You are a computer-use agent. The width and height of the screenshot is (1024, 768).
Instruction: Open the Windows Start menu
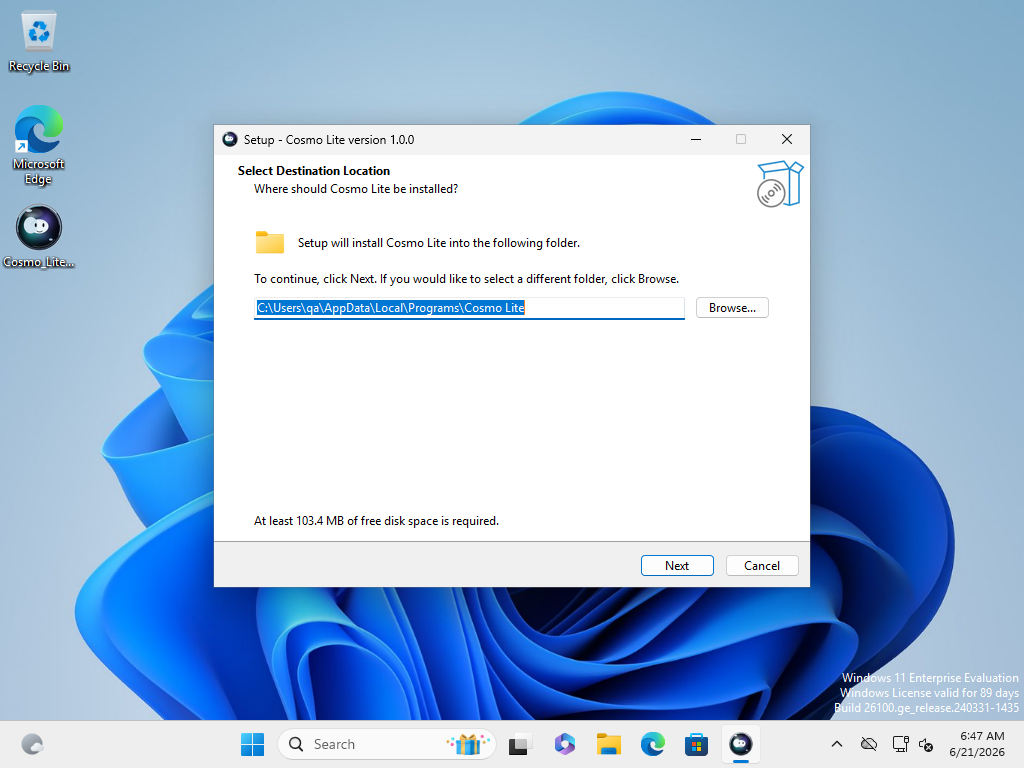(x=252, y=744)
